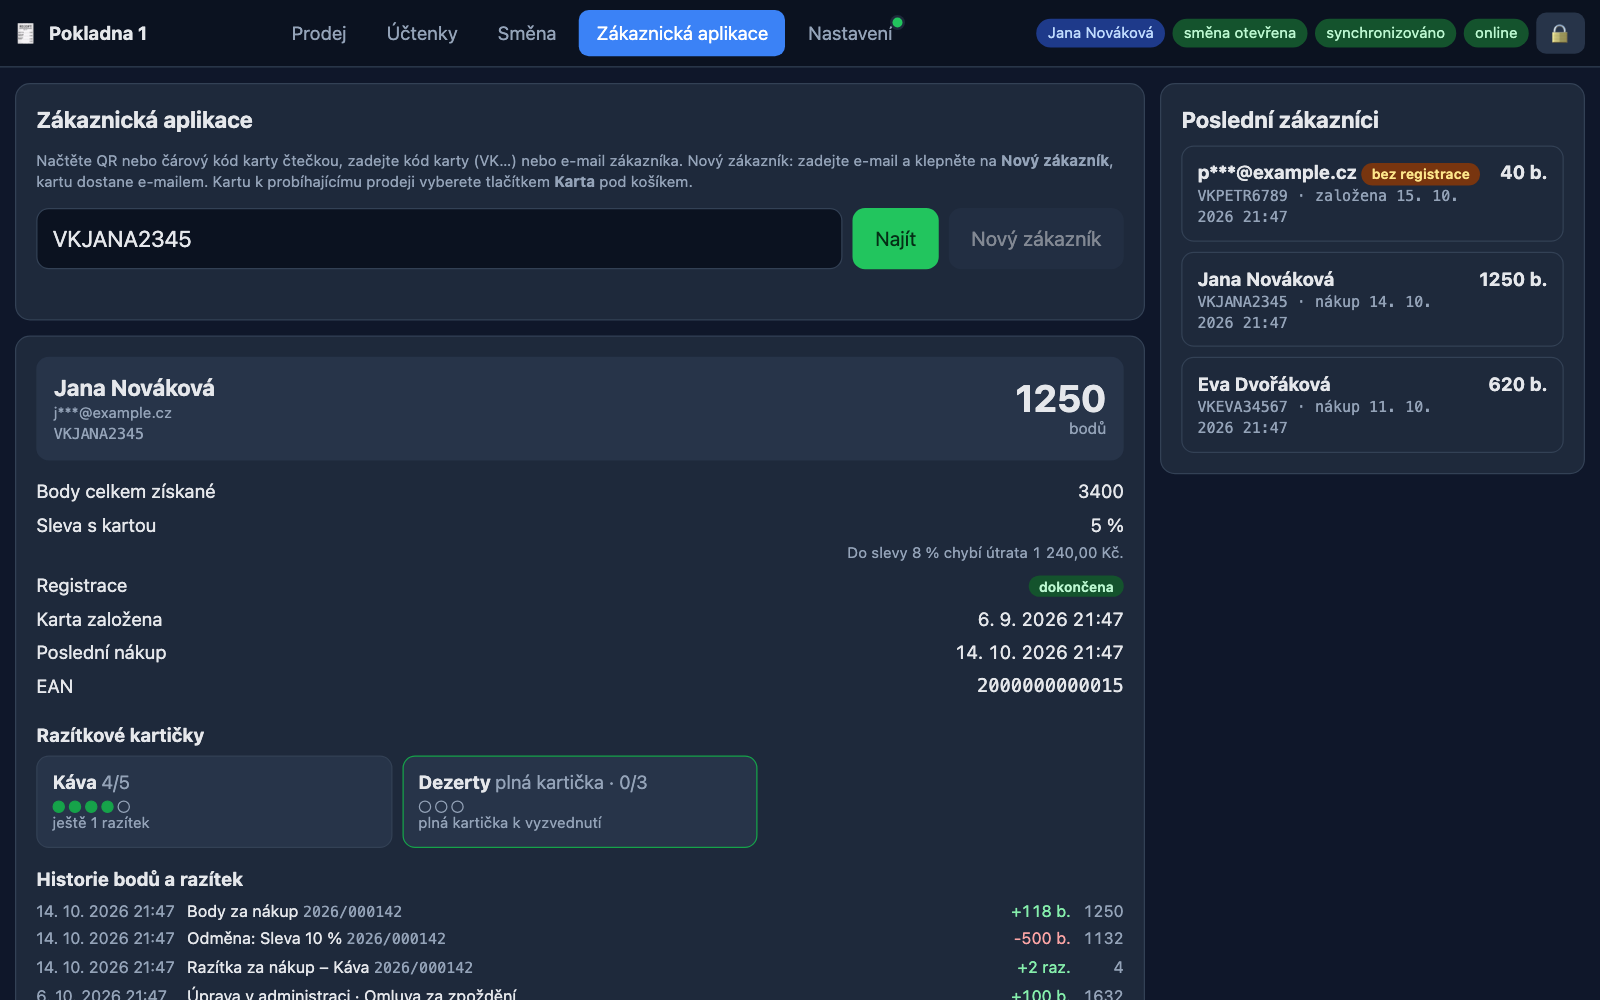Viewport: 1600px width, 1000px height.
Task: Click the lock icon button
Action: 1560,33
